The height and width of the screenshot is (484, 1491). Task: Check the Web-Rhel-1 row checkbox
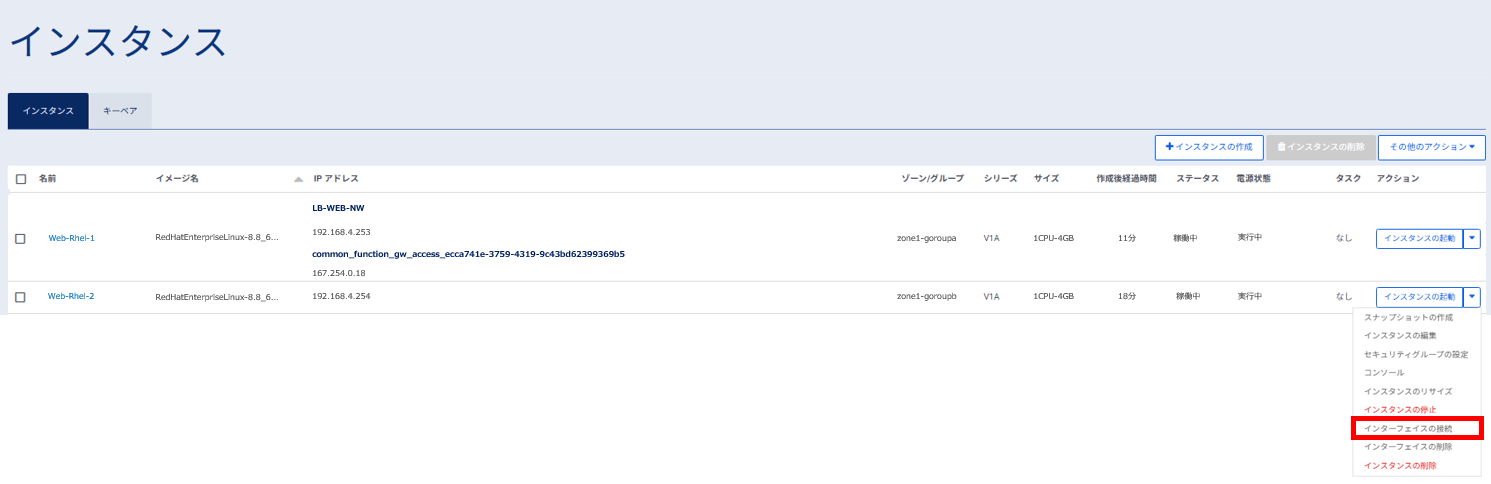pyautogui.click(x=21, y=239)
